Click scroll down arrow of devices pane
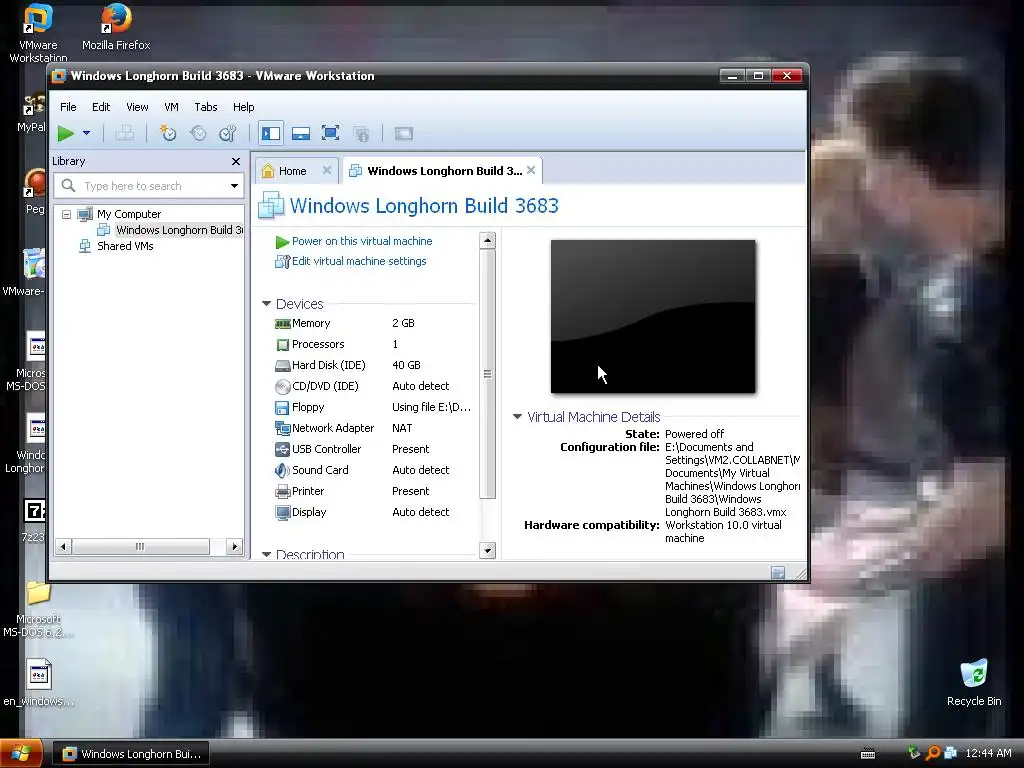The height and width of the screenshot is (768, 1024). point(487,551)
